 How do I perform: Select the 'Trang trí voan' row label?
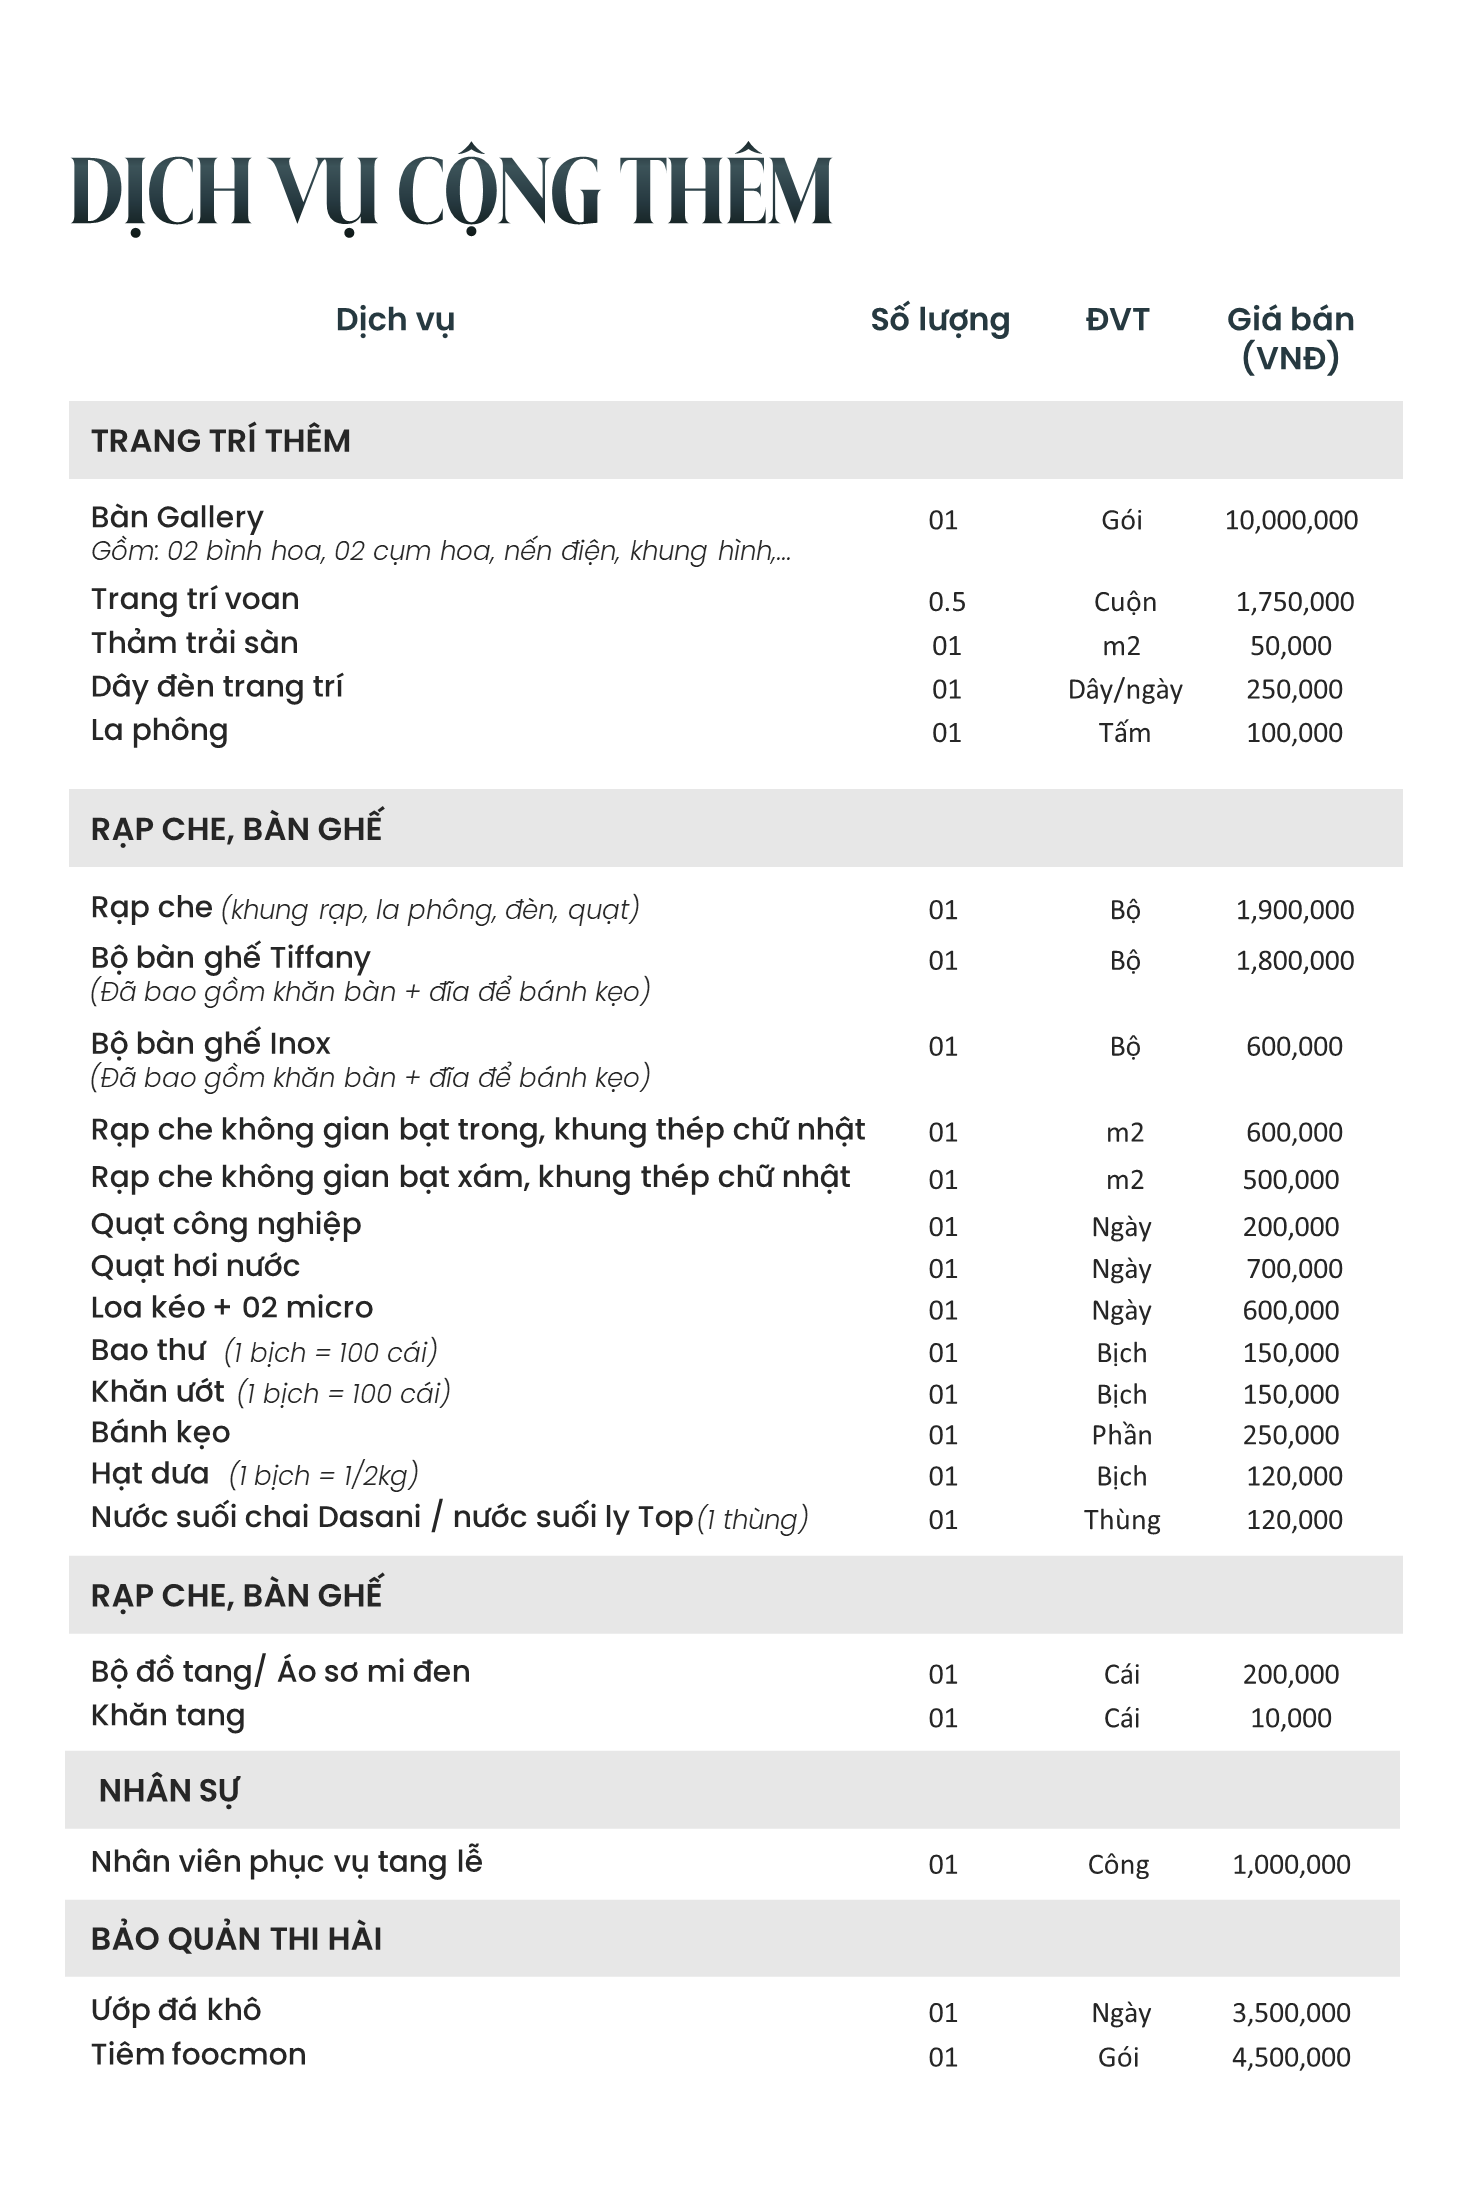(195, 599)
